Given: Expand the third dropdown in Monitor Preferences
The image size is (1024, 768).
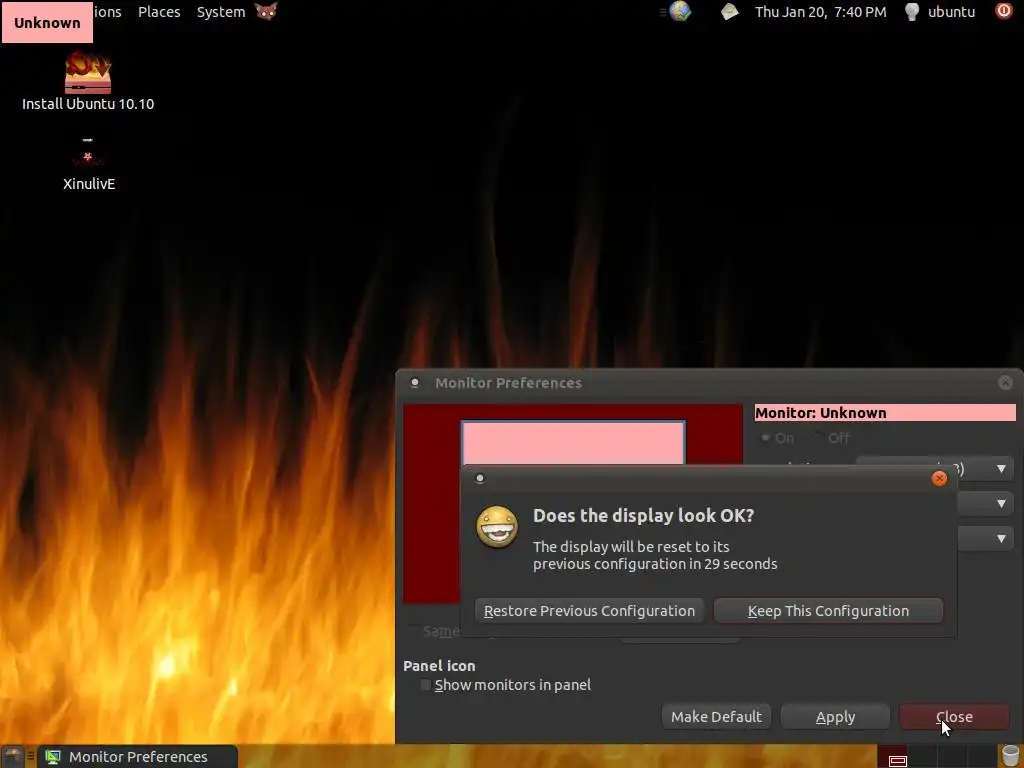Looking at the screenshot, I should pyautogui.click(x=1001, y=539).
